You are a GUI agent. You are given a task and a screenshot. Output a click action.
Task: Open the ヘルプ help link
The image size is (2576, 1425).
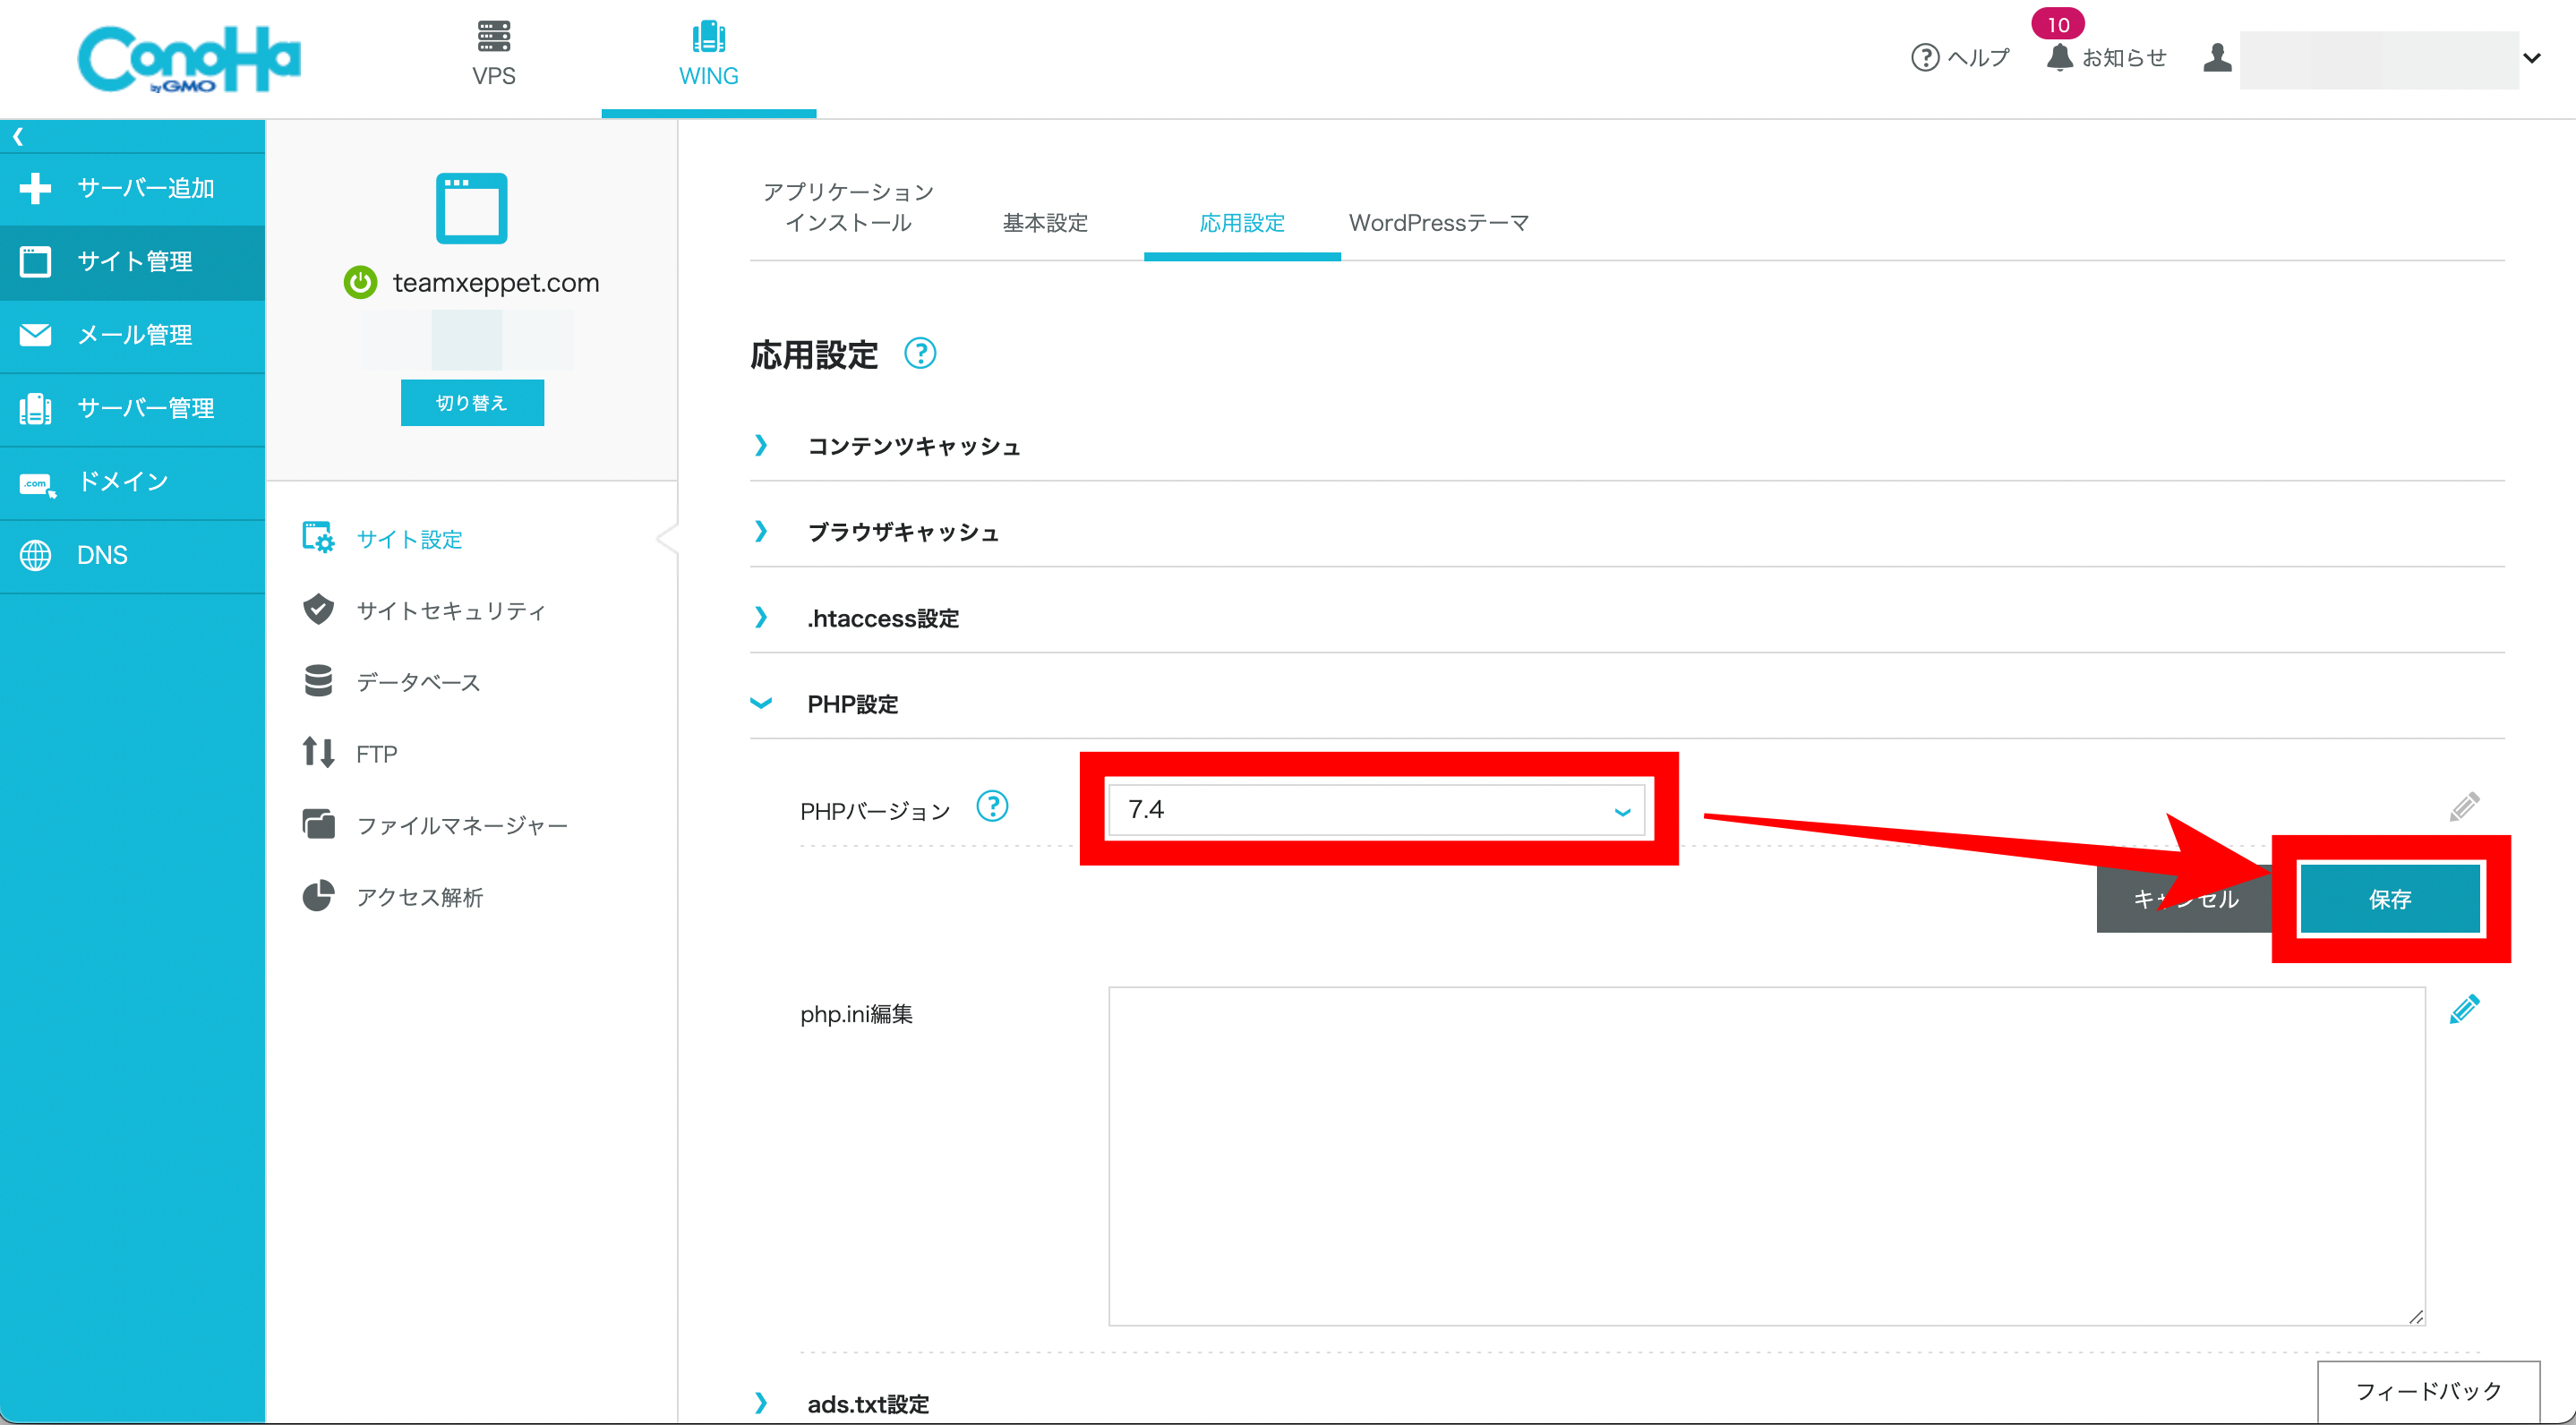point(1959,58)
